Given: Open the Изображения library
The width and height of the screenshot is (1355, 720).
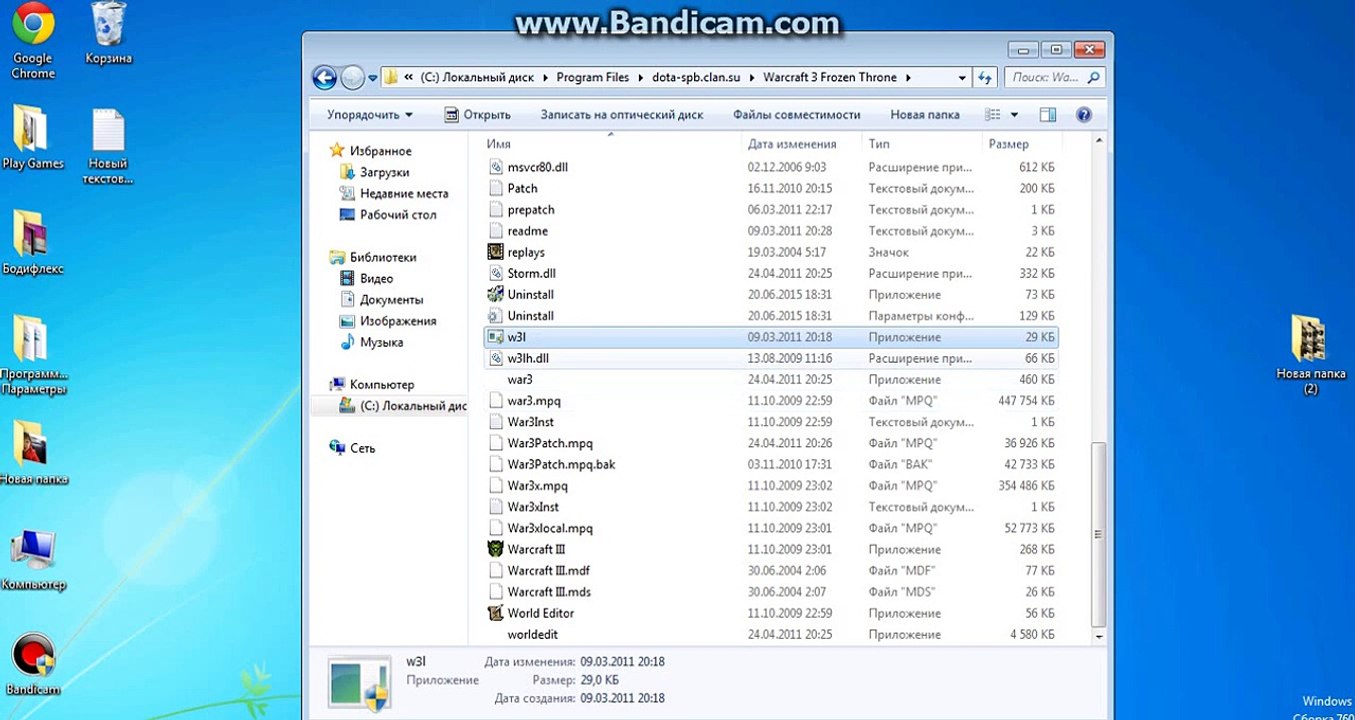Looking at the screenshot, I should 398,321.
